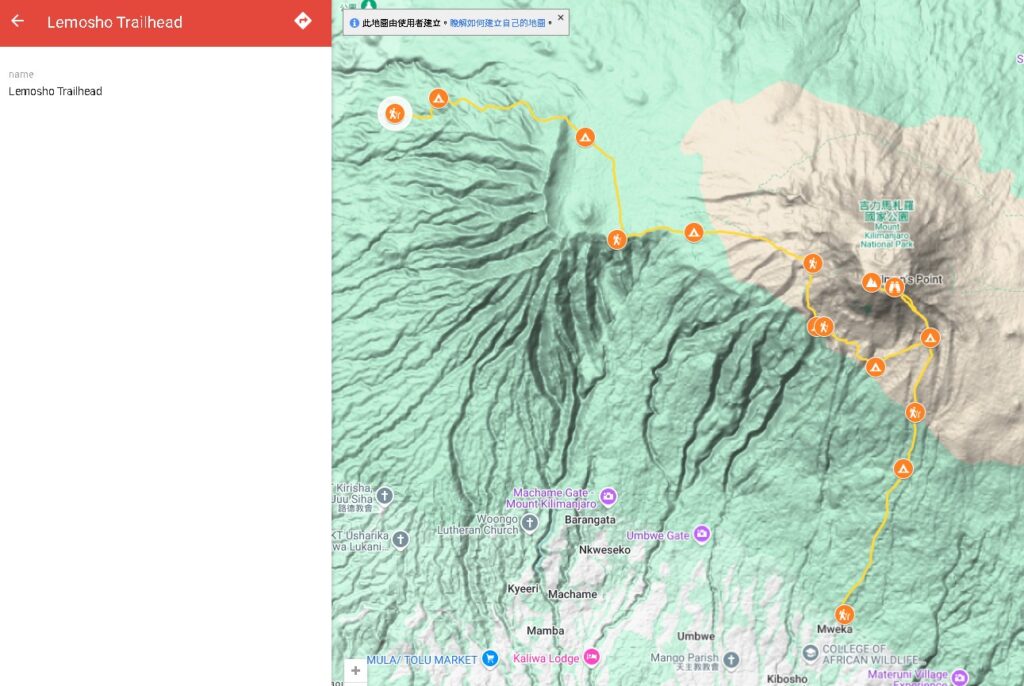Click the hiker marker at Mweka
Screen dimensions: 1024x686
(845, 614)
